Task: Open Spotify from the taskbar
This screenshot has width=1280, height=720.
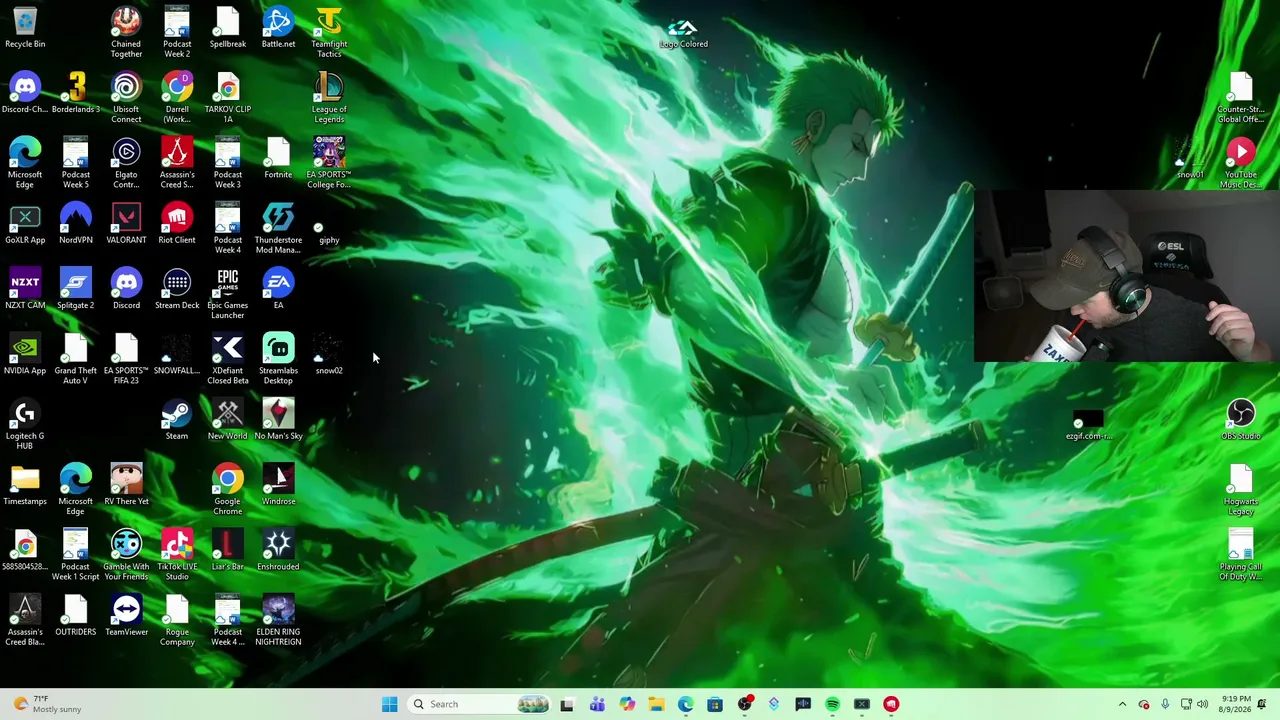Action: click(x=832, y=704)
